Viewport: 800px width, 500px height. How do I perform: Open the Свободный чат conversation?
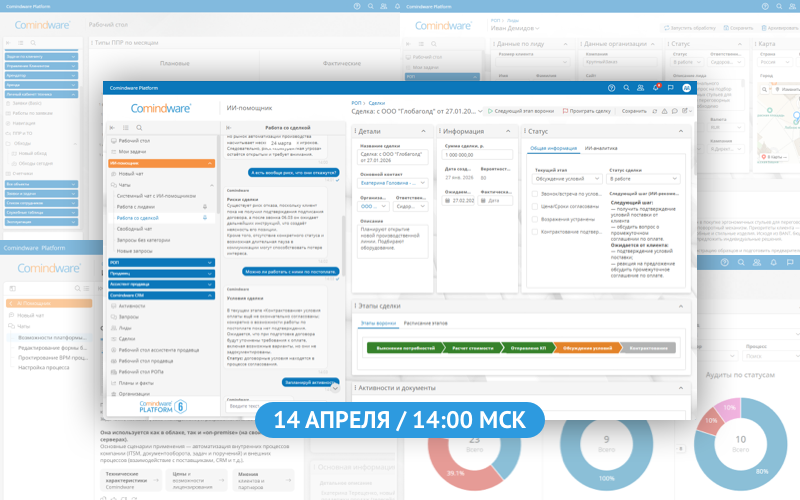click(x=134, y=229)
